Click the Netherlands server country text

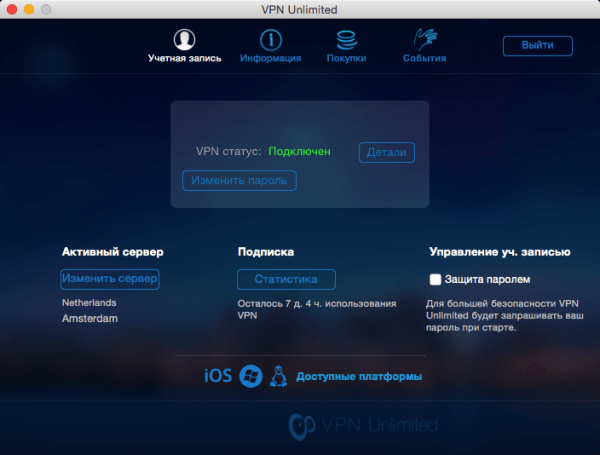(x=89, y=303)
